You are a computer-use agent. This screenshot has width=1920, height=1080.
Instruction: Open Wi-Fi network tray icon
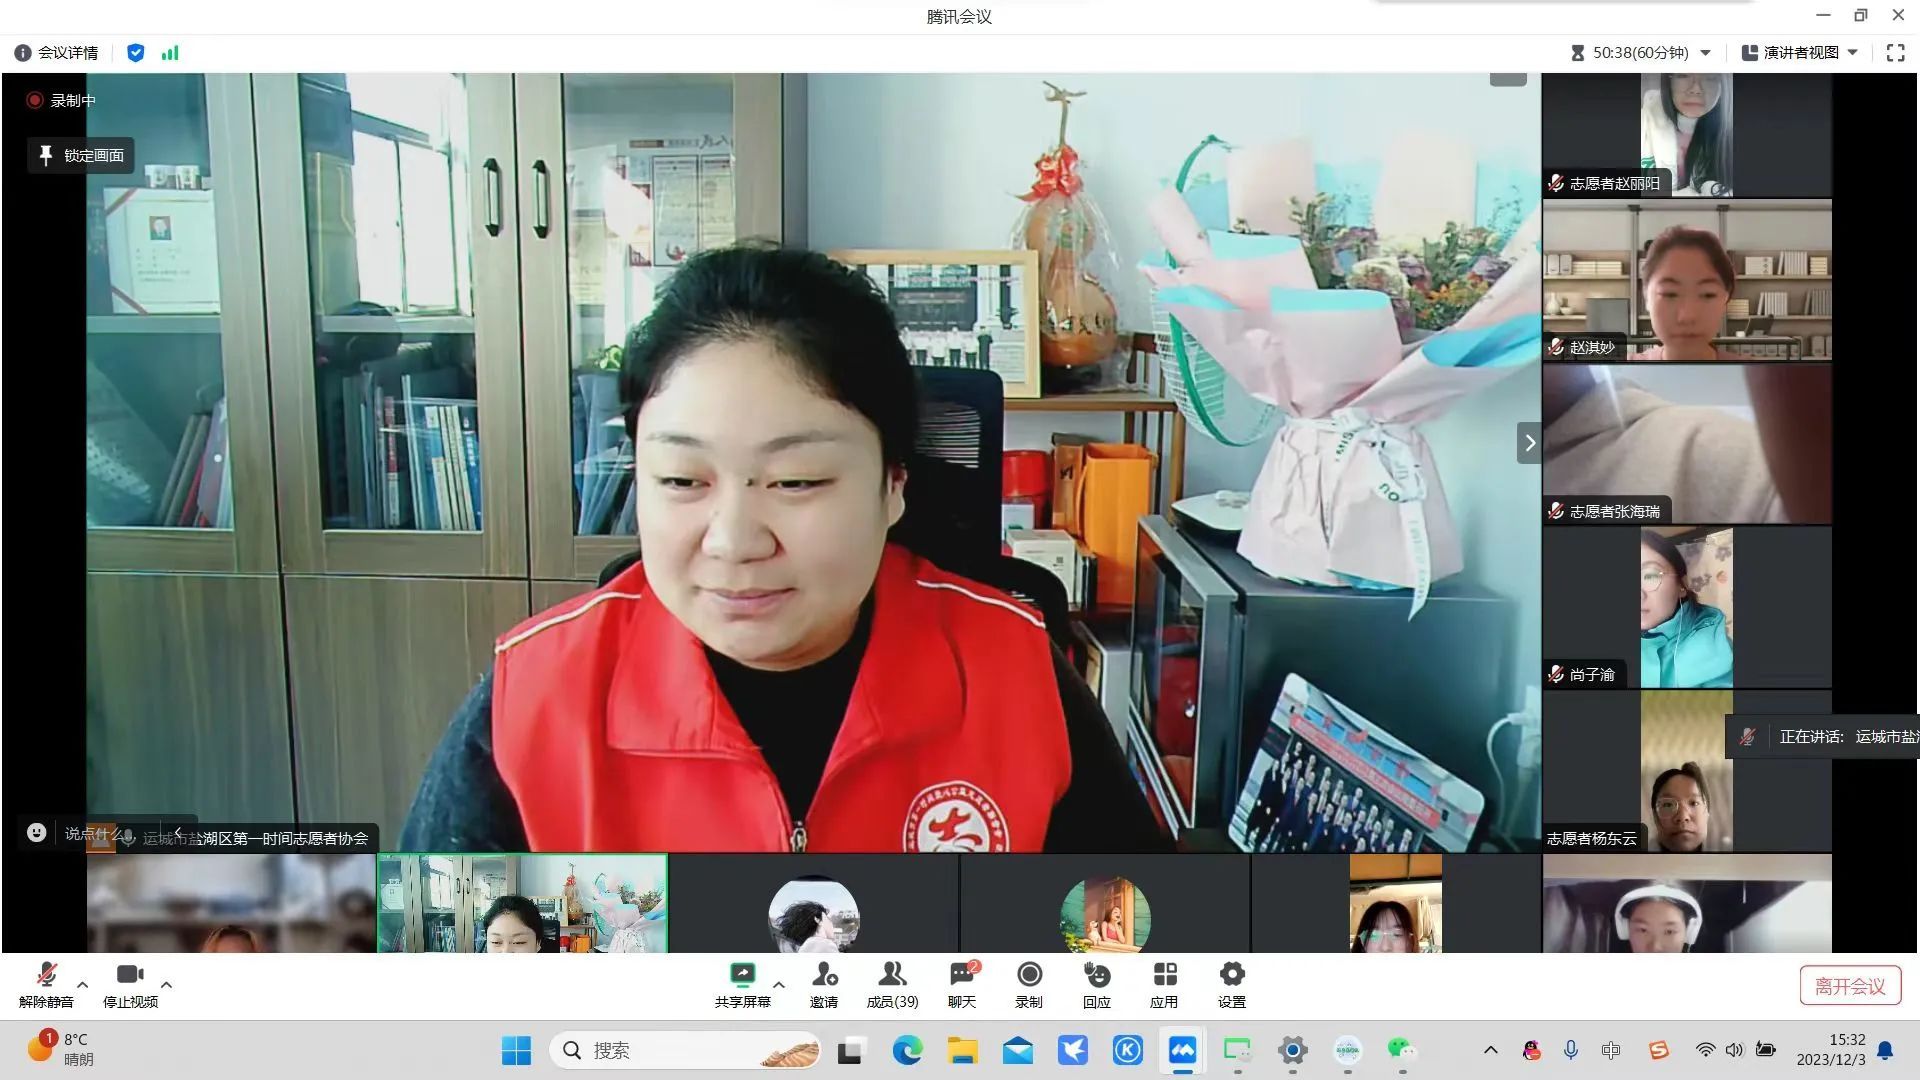[1705, 1050]
